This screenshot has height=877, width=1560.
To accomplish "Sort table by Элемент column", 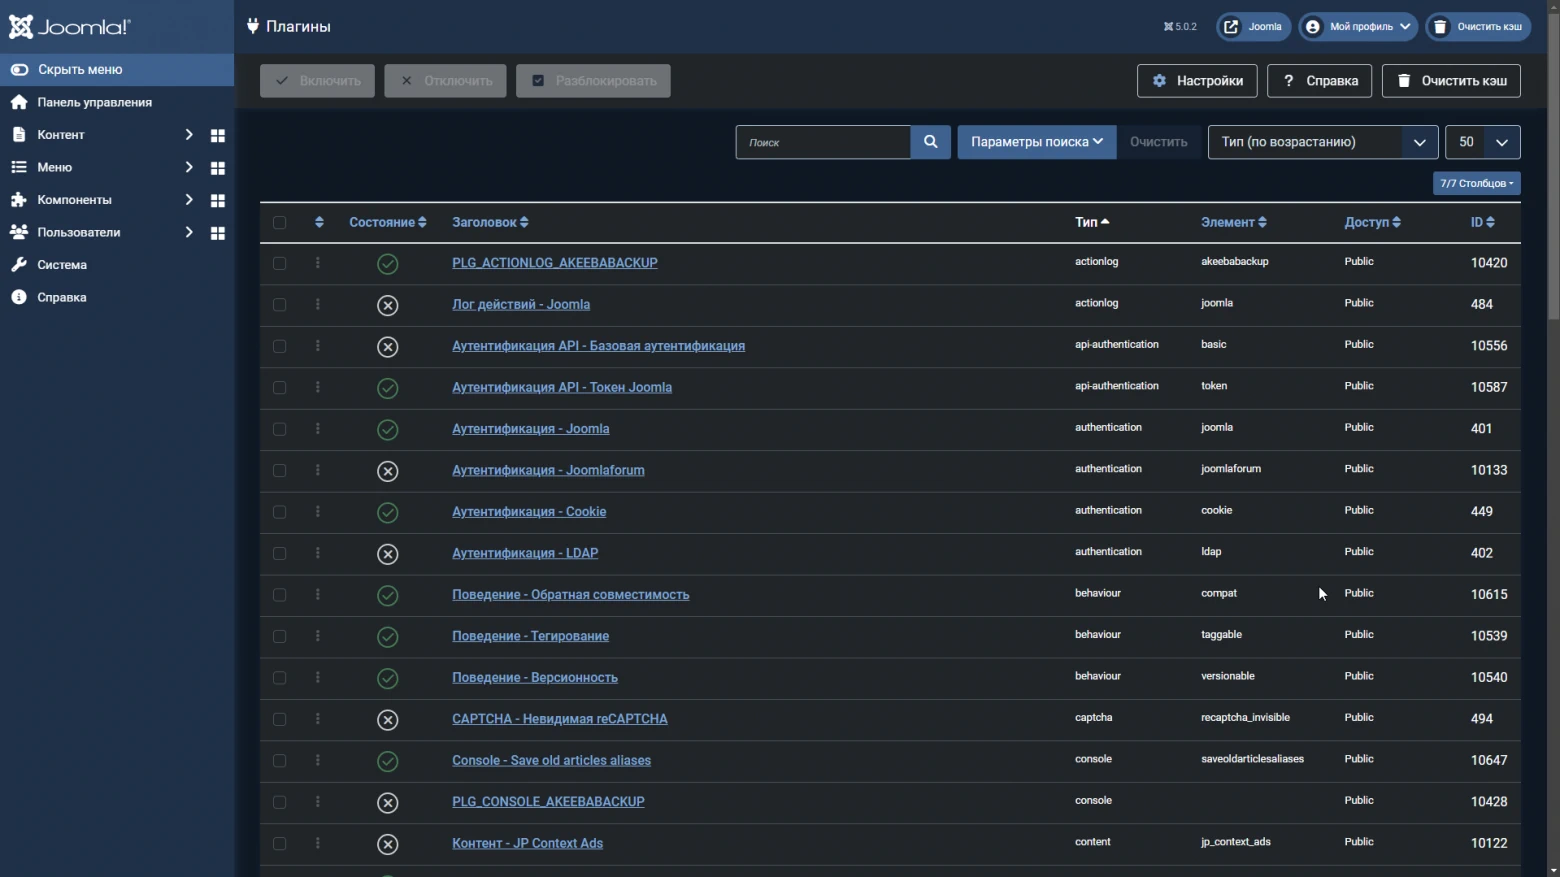I will point(1234,222).
